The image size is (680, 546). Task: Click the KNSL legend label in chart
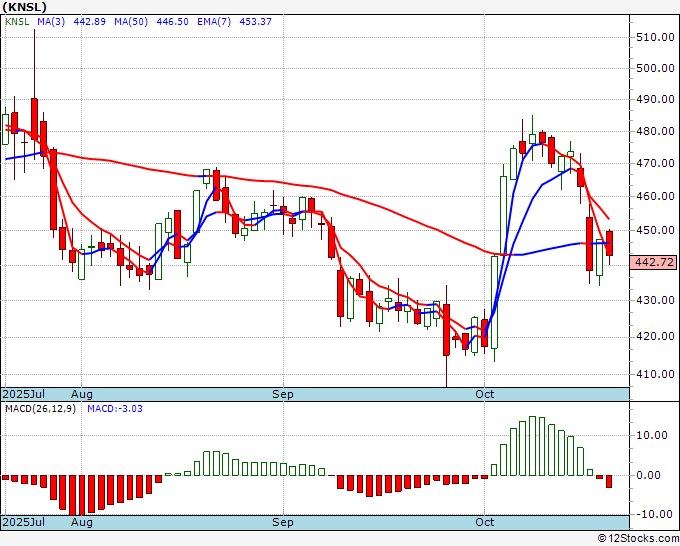point(17,22)
